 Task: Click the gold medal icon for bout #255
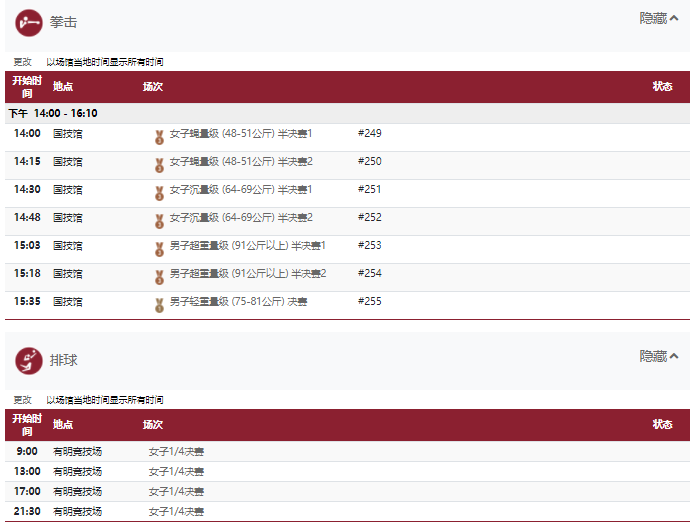click(x=159, y=305)
